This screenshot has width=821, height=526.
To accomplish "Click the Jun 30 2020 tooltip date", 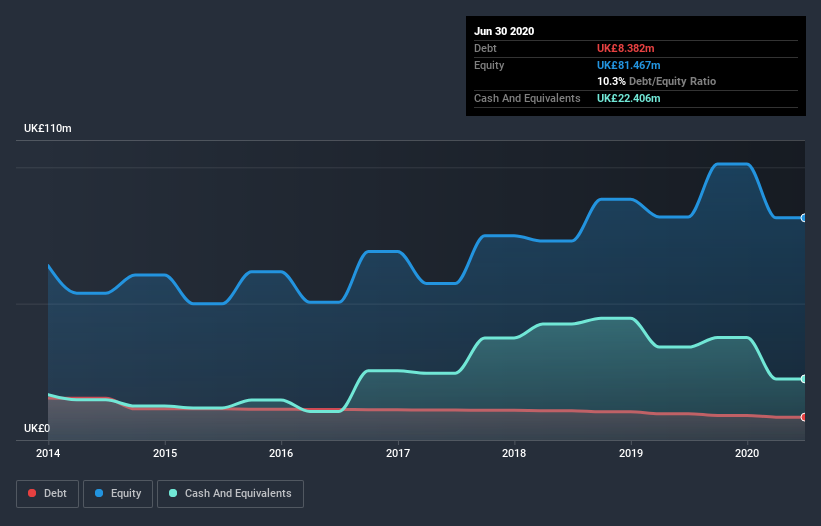I will click(x=504, y=31).
